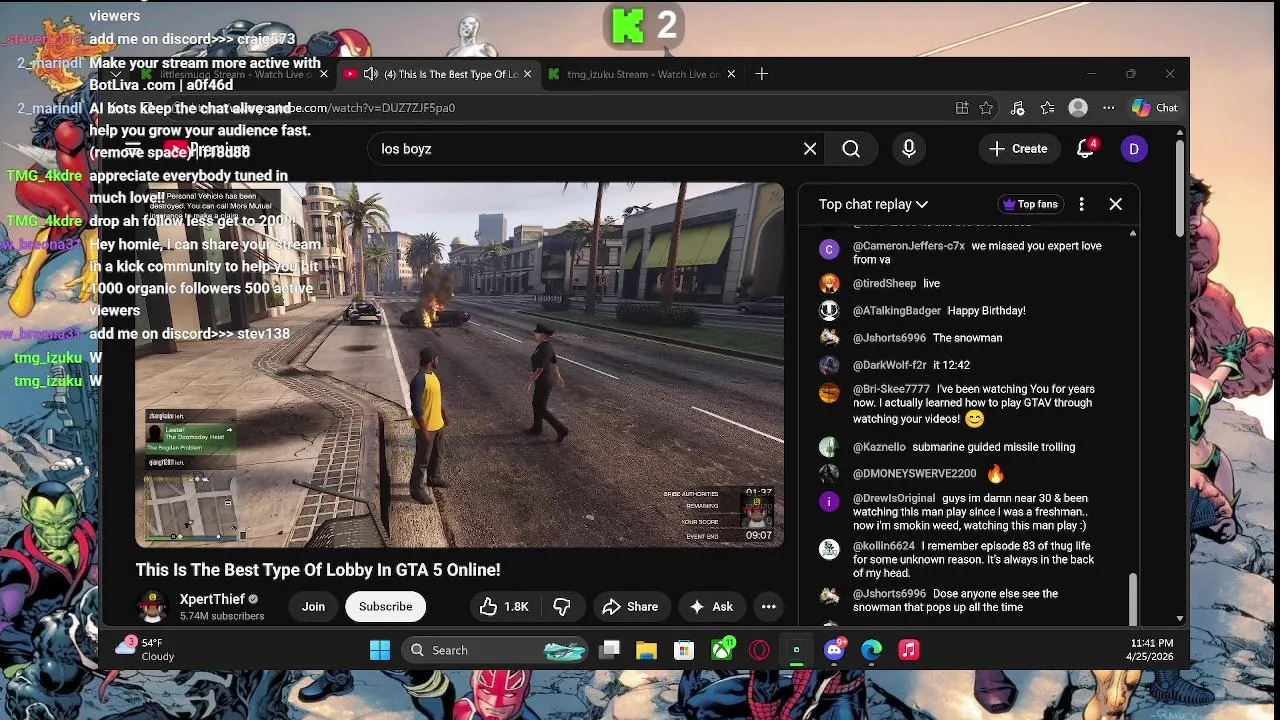1280x720 pixels.
Task: Open the browser Favorites list icon
Action: tap(1048, 108)
